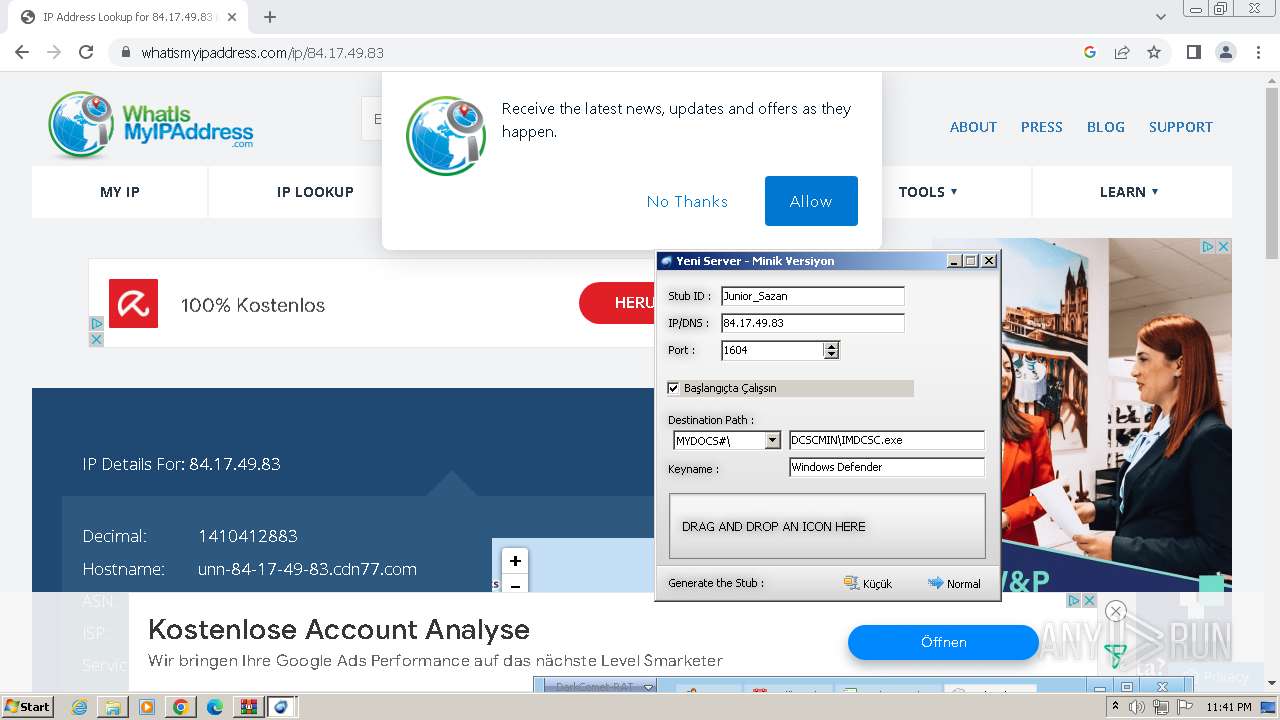Reload the page with the refresh icon
Screen dimensions: 1280x720
pos(86,52)
